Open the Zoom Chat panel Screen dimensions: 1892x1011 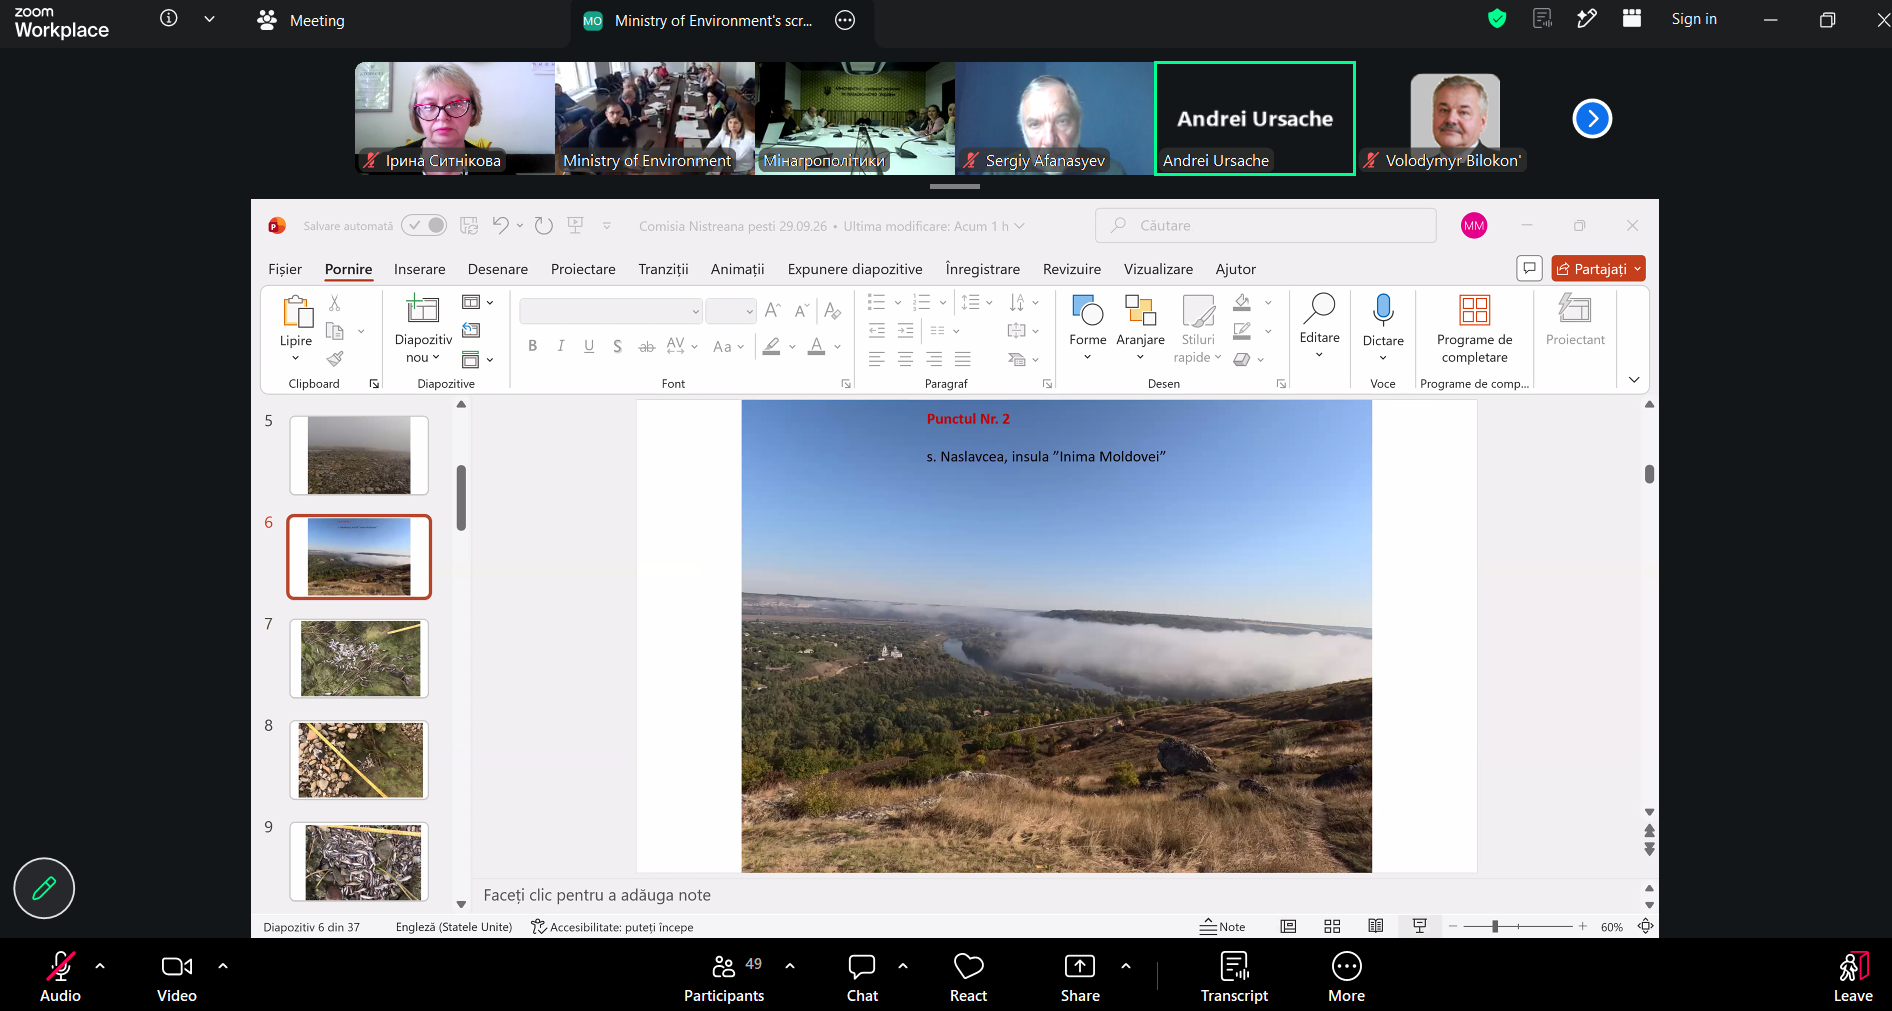[x=862, y=977]
